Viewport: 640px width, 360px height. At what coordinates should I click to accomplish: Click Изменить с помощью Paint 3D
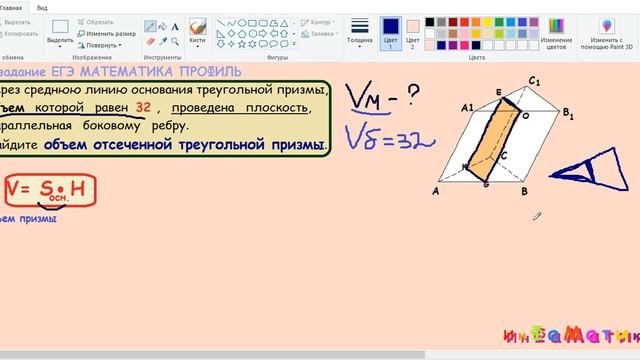tap(607, 33)
